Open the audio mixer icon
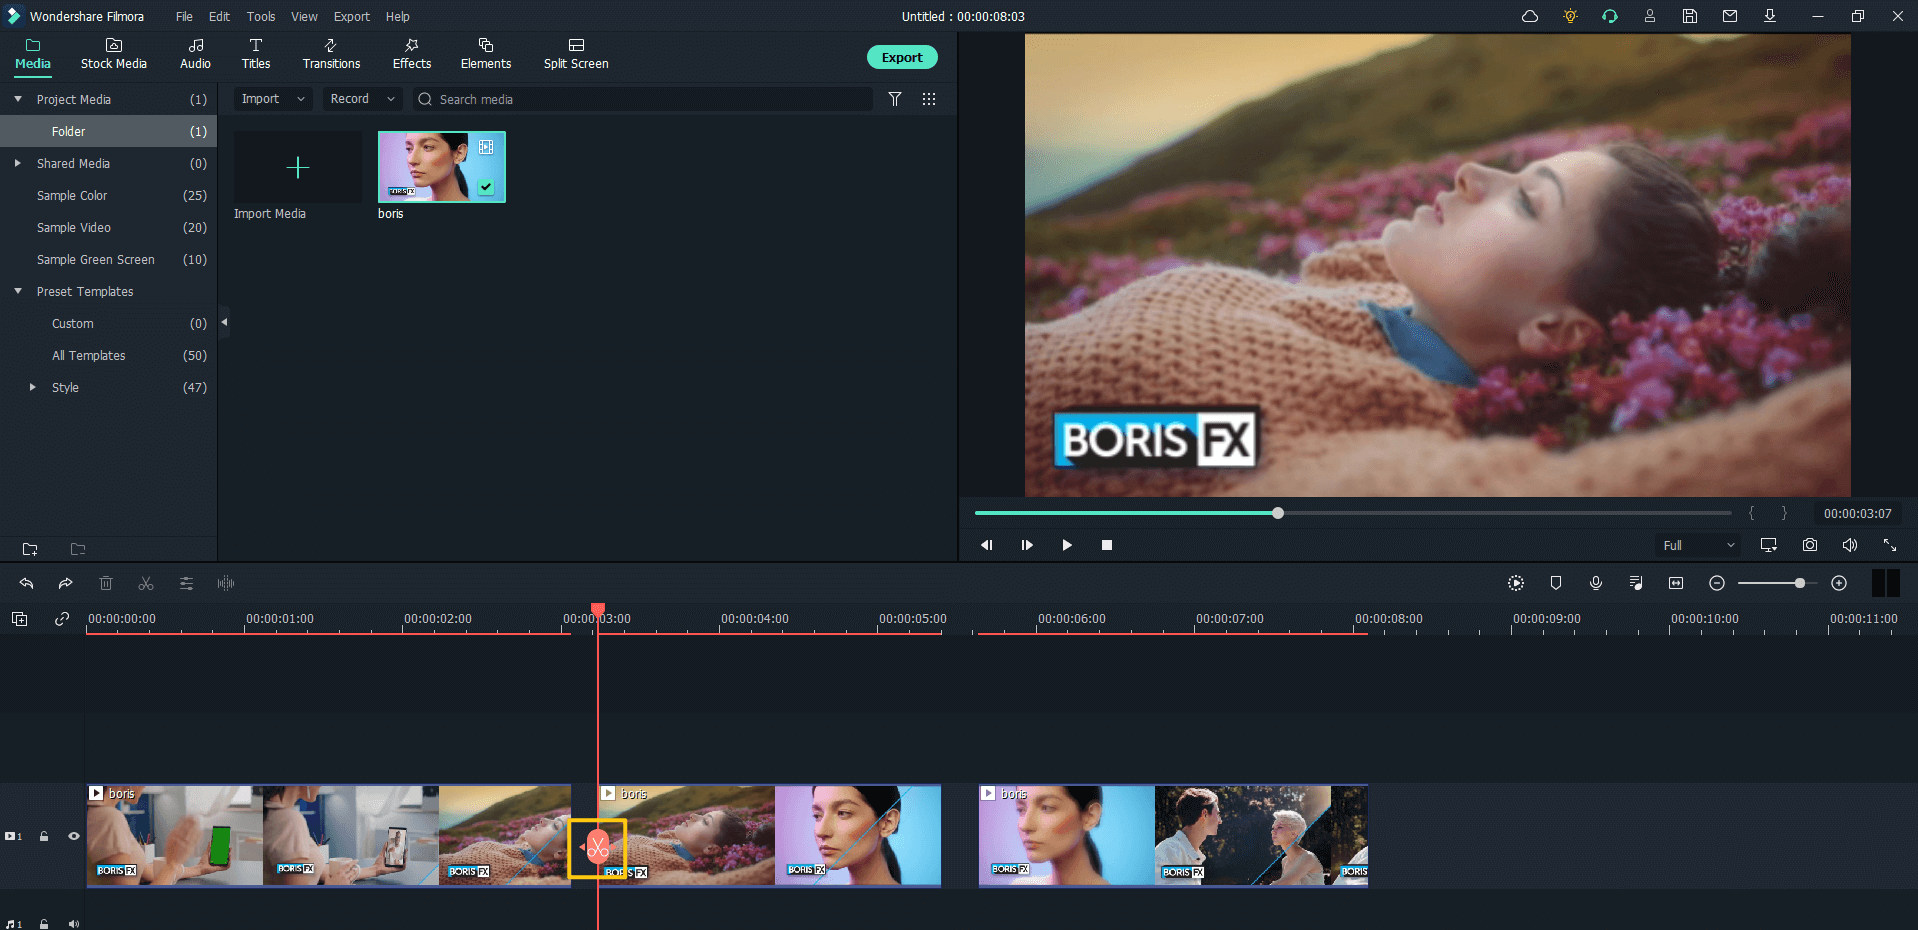The image size is (1918, 930). tap(1636, 583)
